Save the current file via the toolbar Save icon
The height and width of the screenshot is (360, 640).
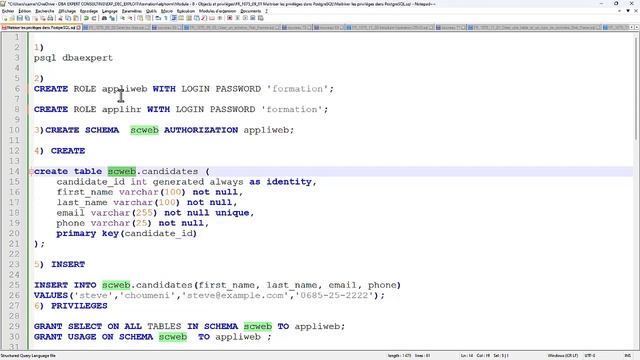pos(20,18)
